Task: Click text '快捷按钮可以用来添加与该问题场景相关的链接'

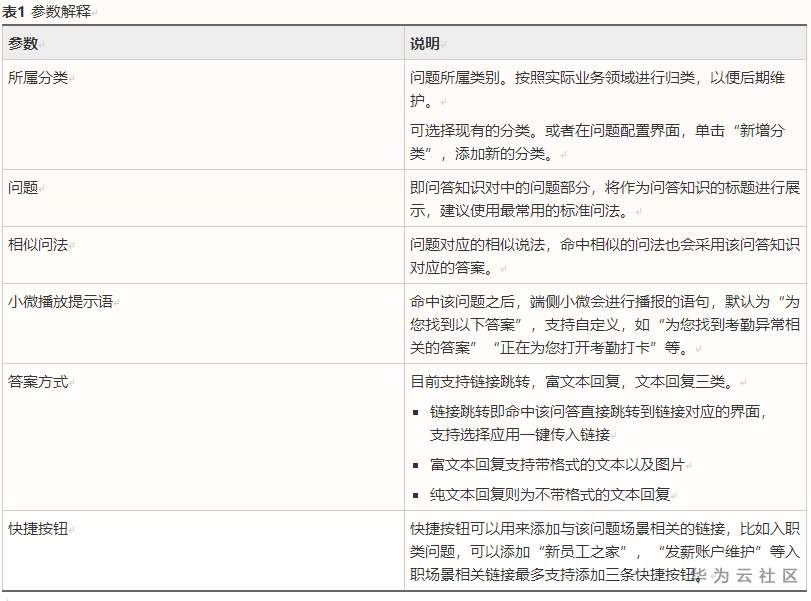Action: pyautogui.click(x=567, y=529)
